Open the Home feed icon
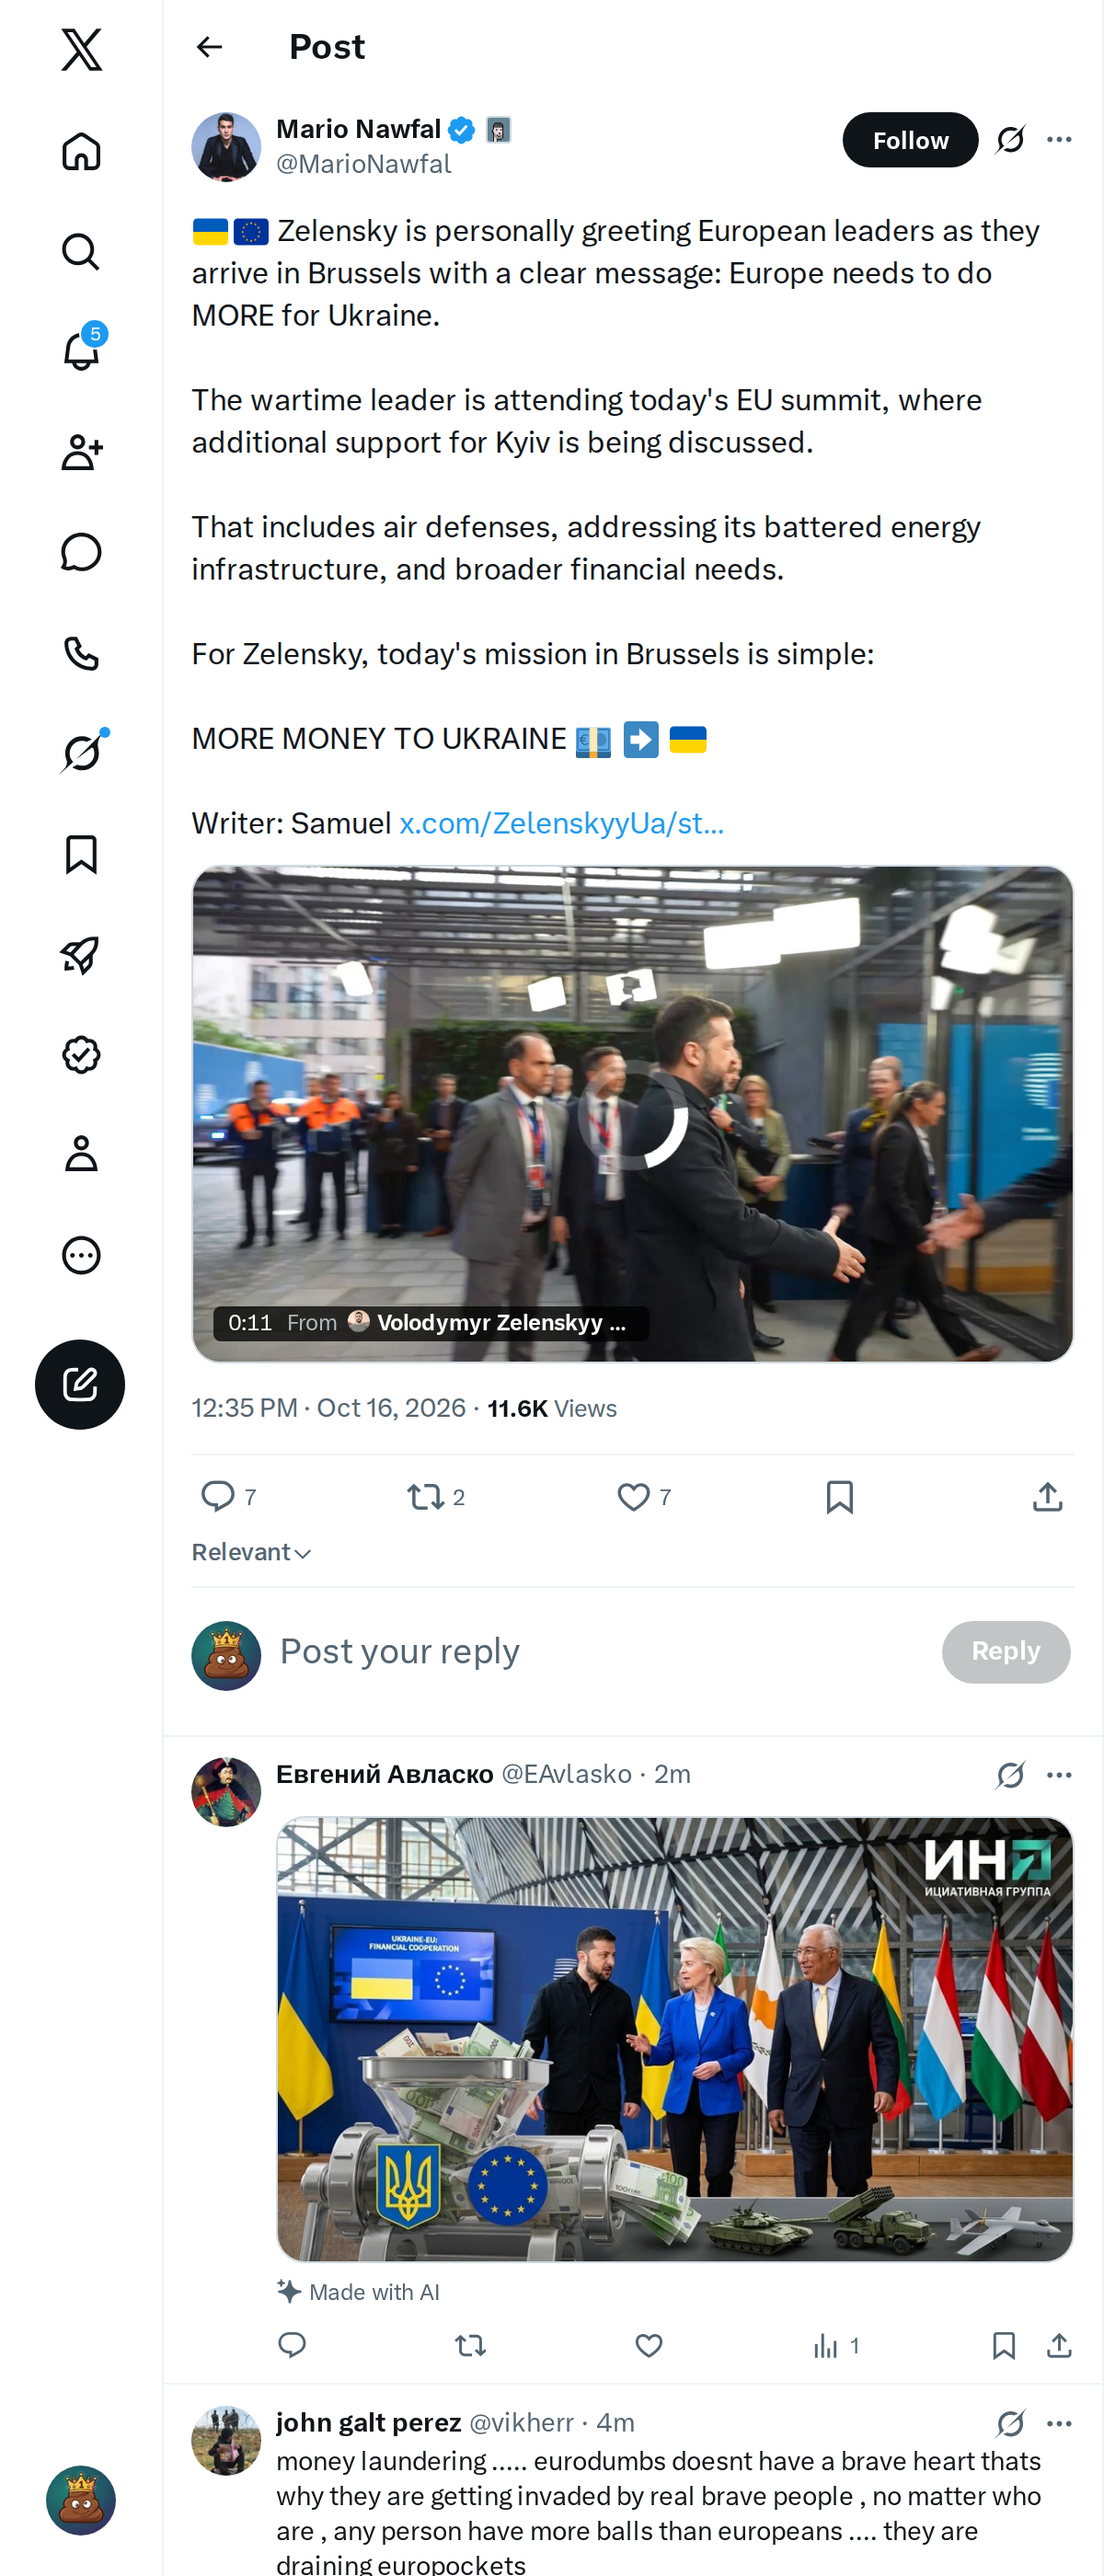The width and height of the screenshot is (1104, 2576). click(x=81, y=151)
